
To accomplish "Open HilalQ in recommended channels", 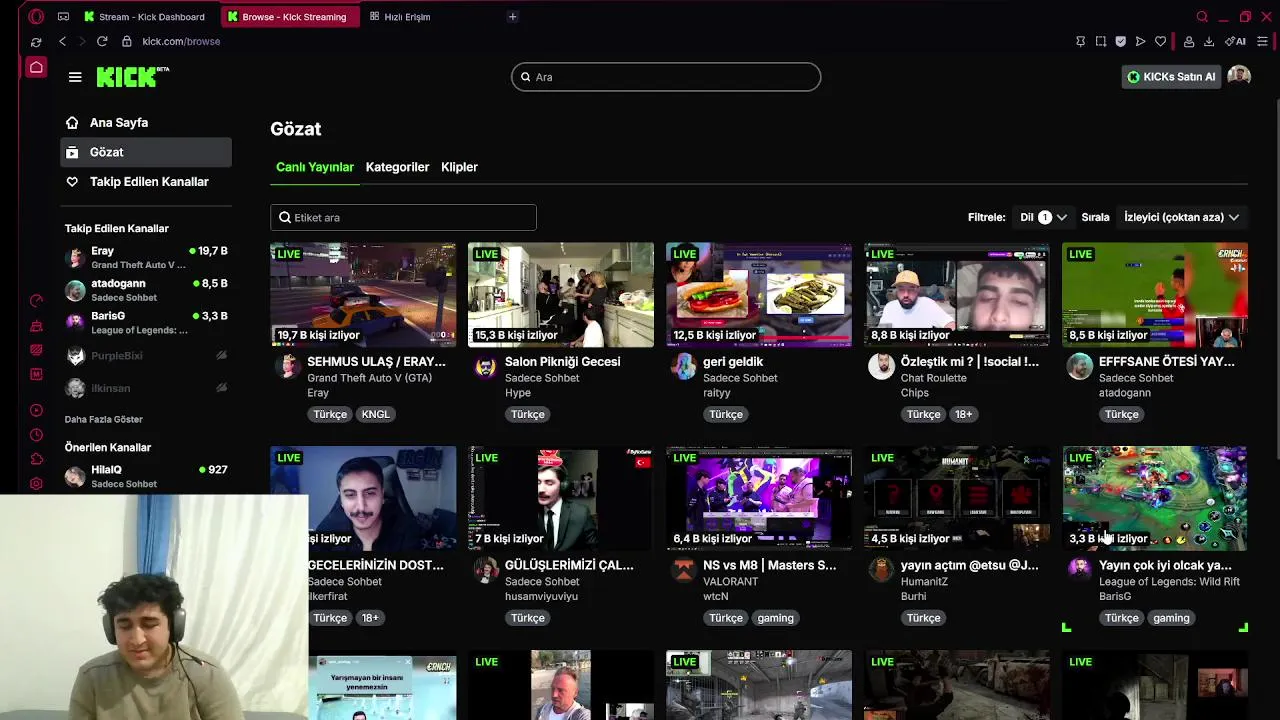I will coord(146,476).
